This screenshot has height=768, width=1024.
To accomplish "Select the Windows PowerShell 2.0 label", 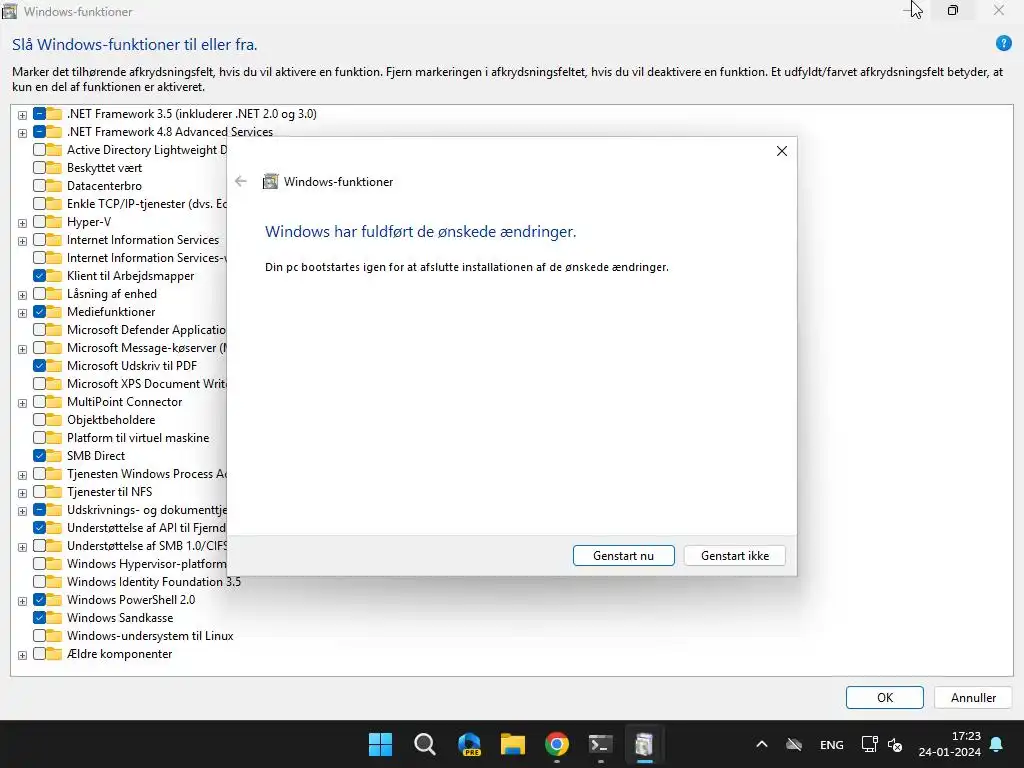I will 131,600.
